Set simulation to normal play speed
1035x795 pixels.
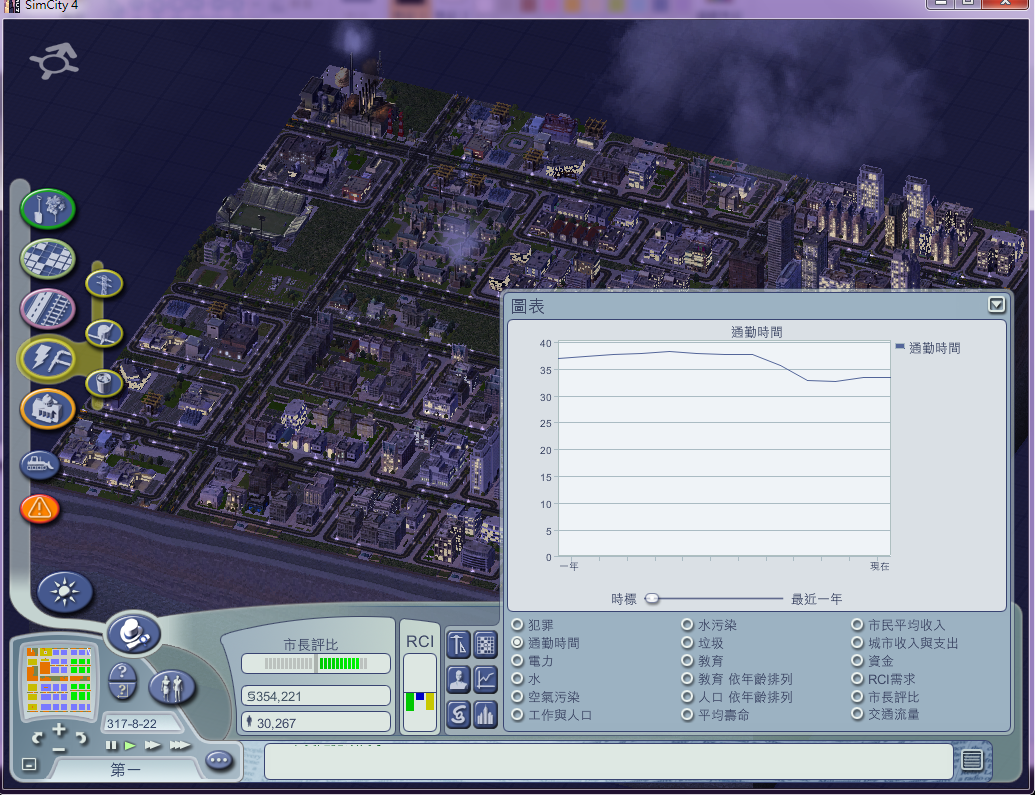130,745
